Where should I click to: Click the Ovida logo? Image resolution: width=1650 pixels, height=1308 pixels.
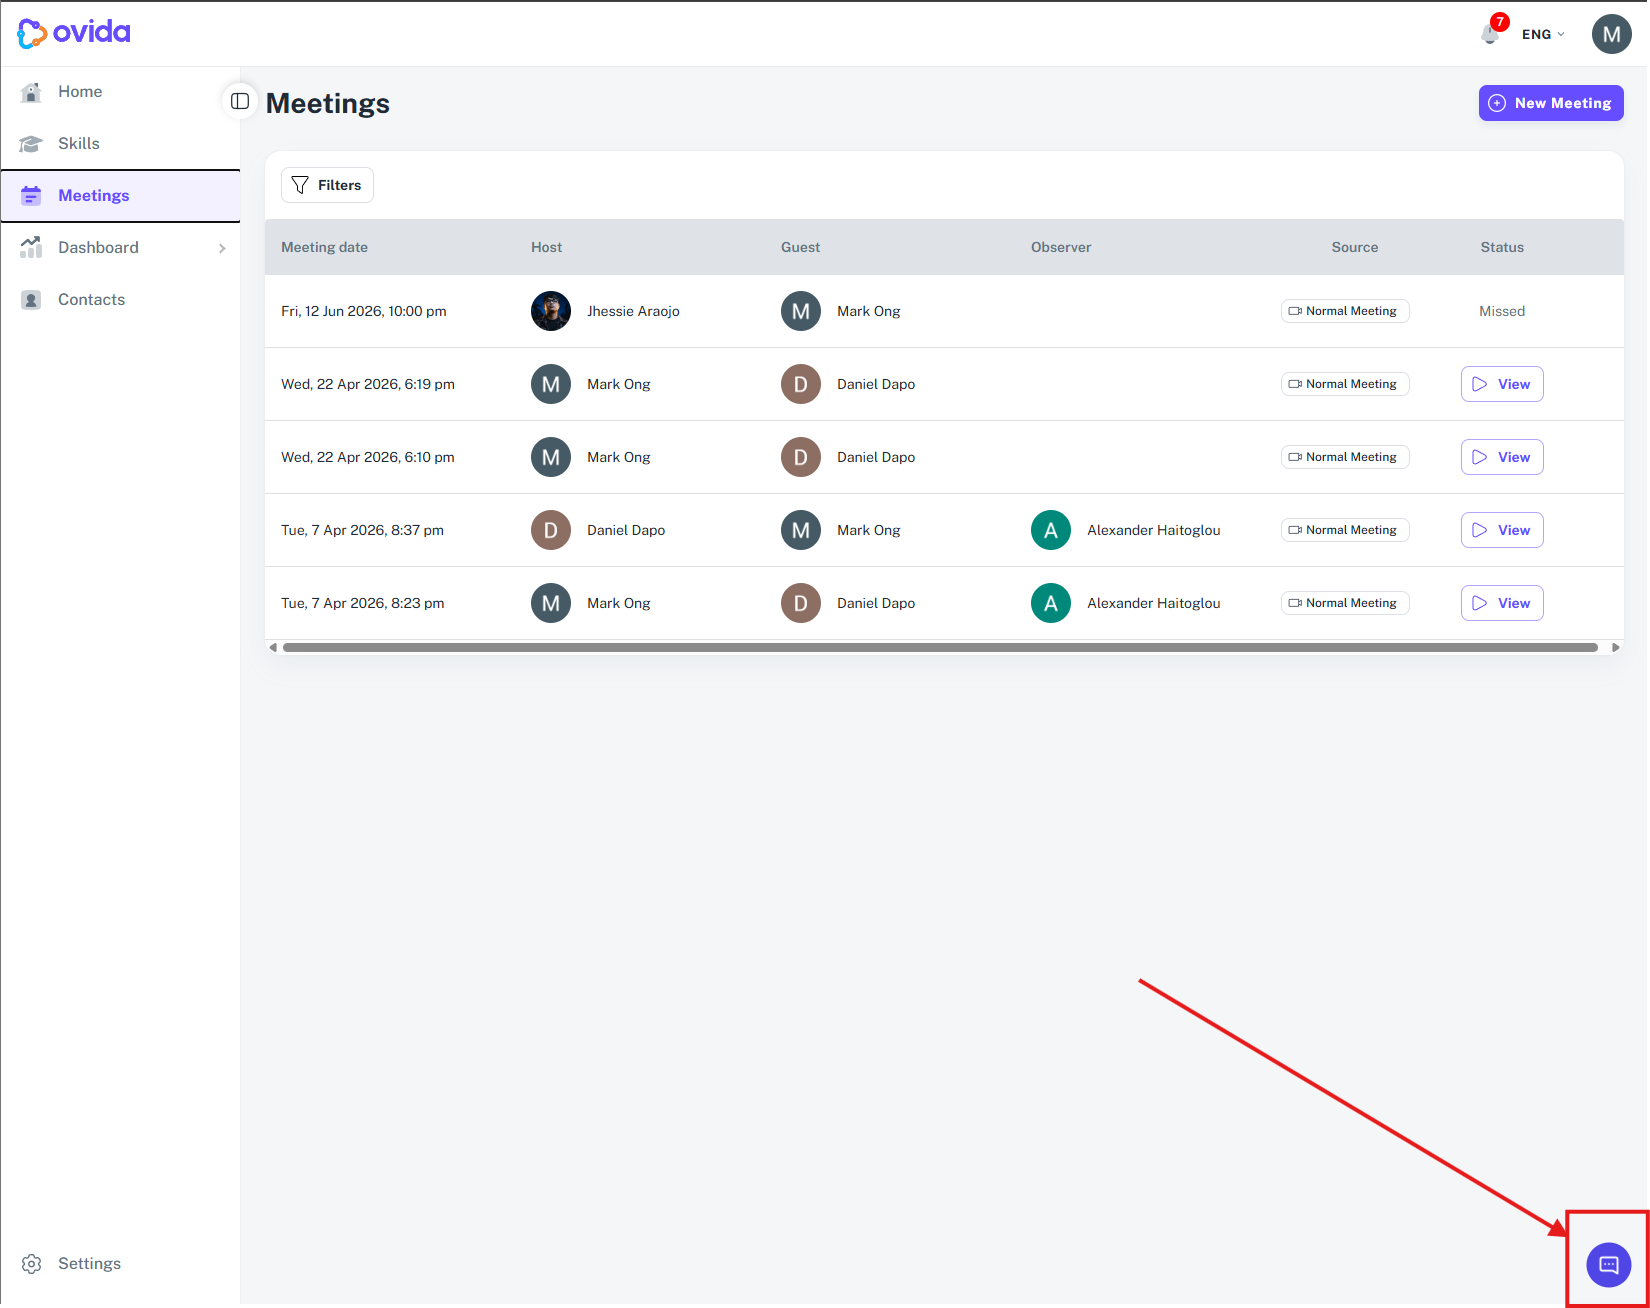click(74, 33)
